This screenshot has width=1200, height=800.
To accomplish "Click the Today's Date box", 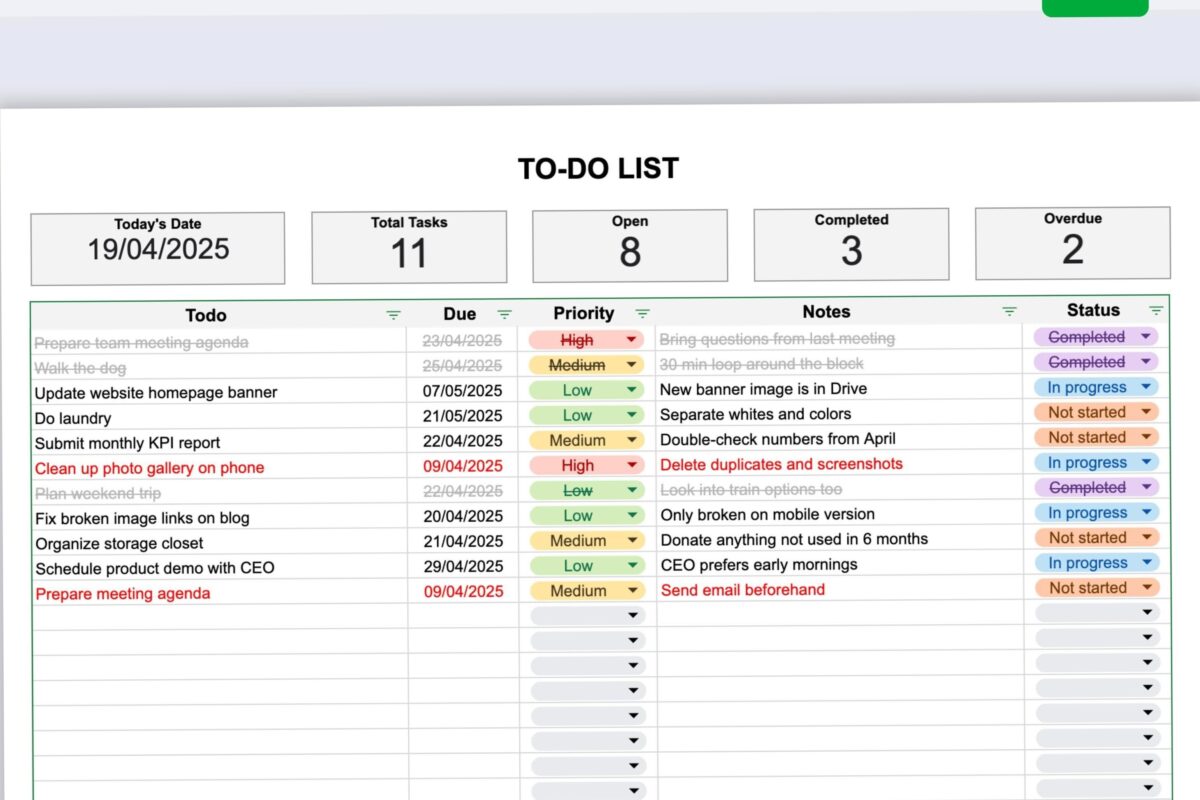I will click(x=157, y=246).
